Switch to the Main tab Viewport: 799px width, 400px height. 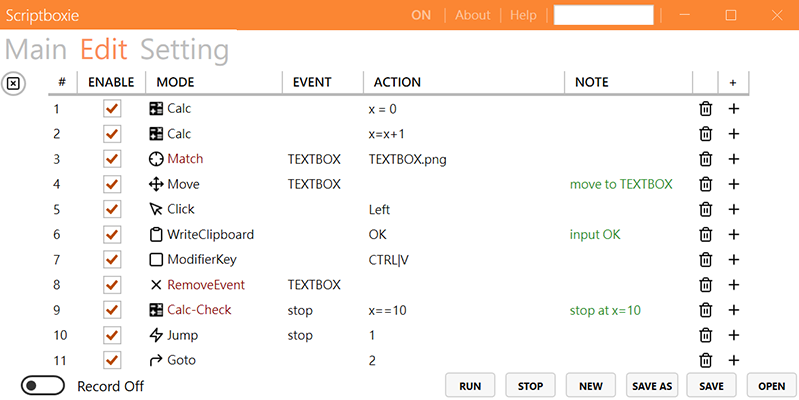(36, 50)
